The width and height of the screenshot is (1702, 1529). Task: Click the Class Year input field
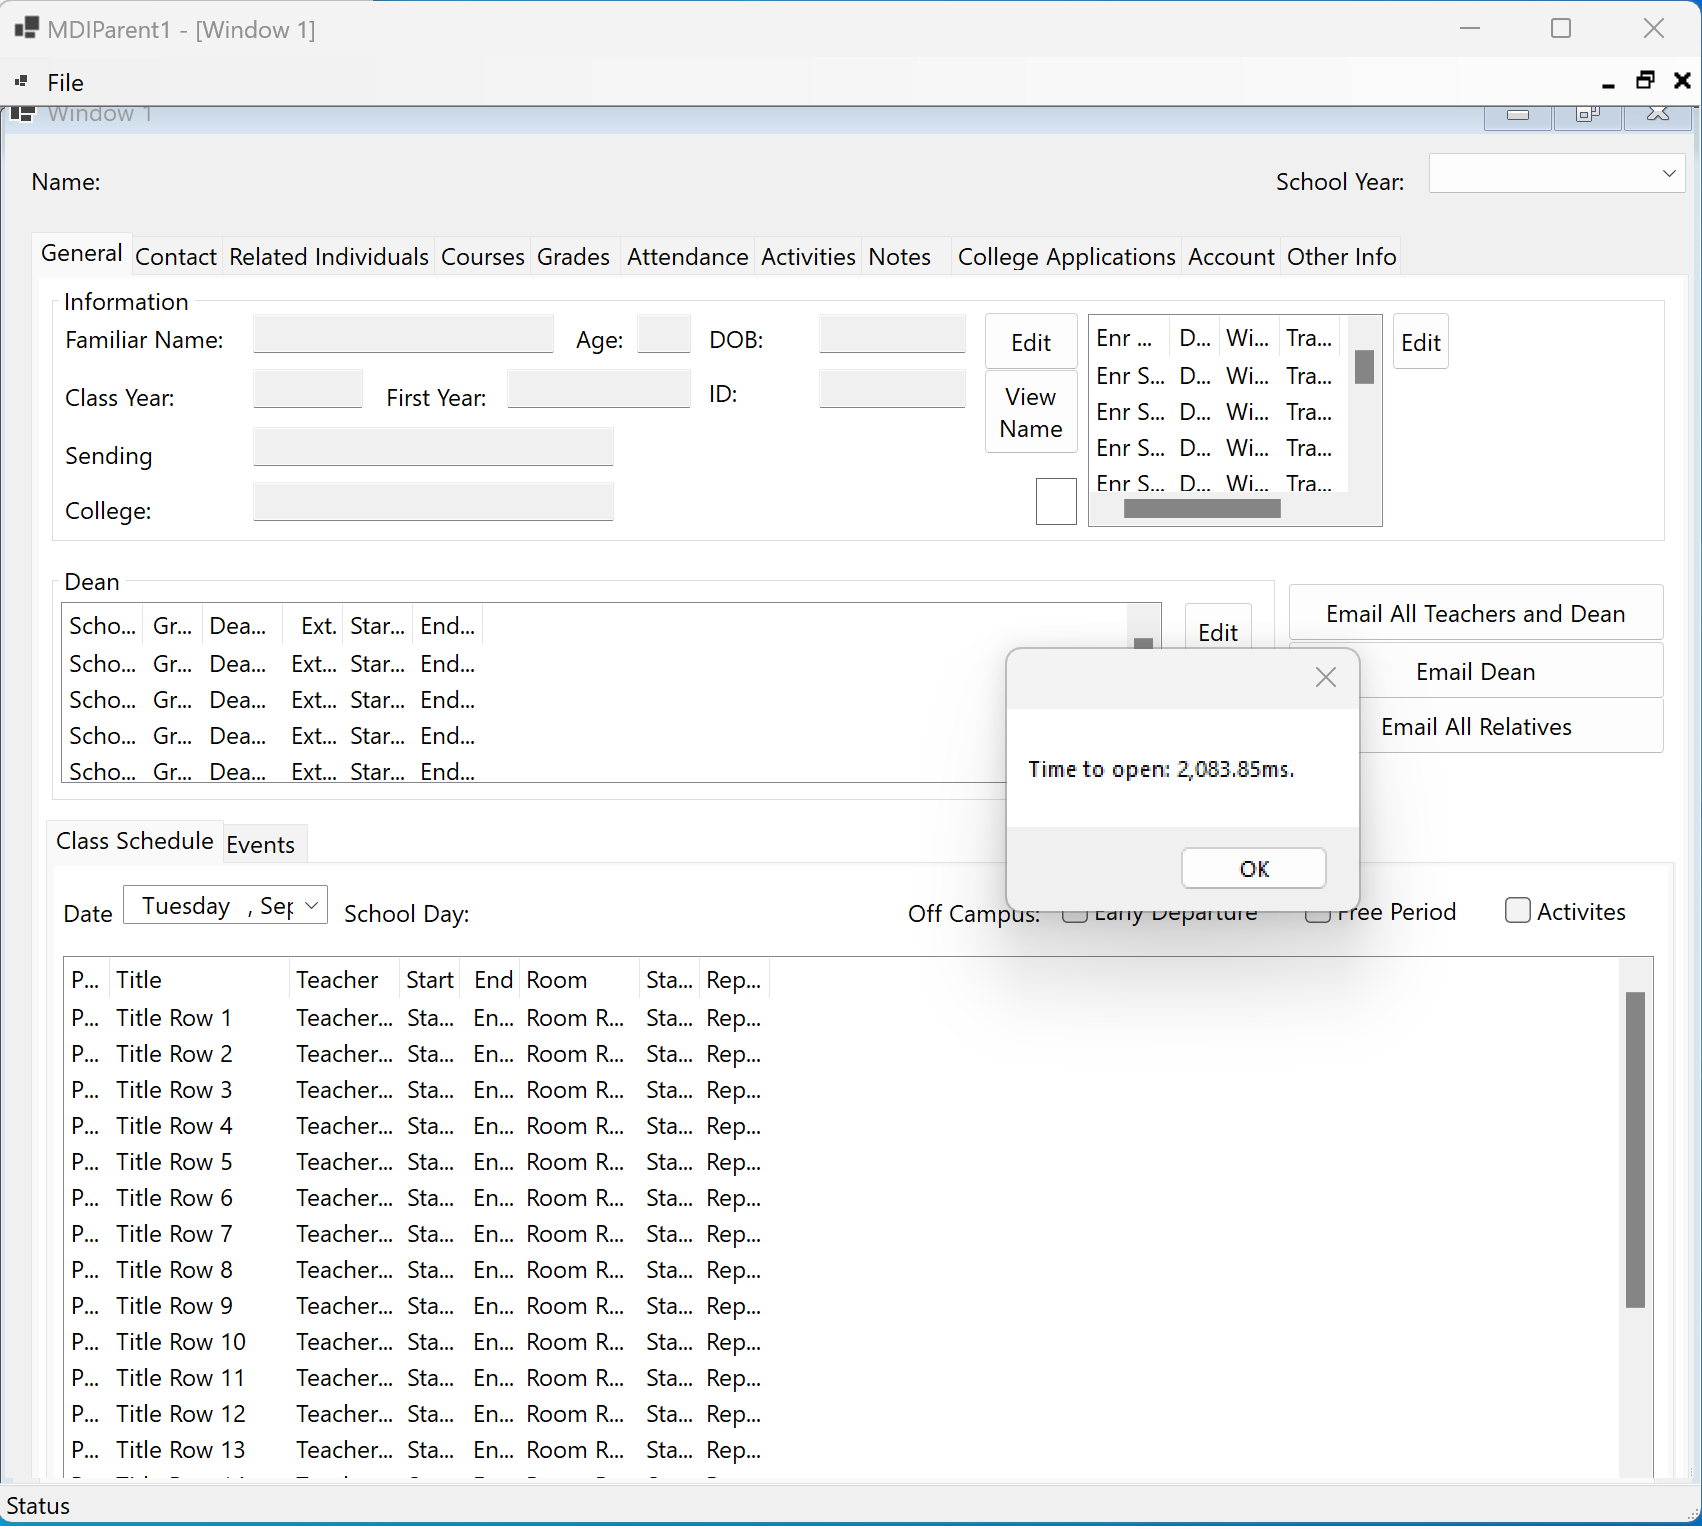308,389
